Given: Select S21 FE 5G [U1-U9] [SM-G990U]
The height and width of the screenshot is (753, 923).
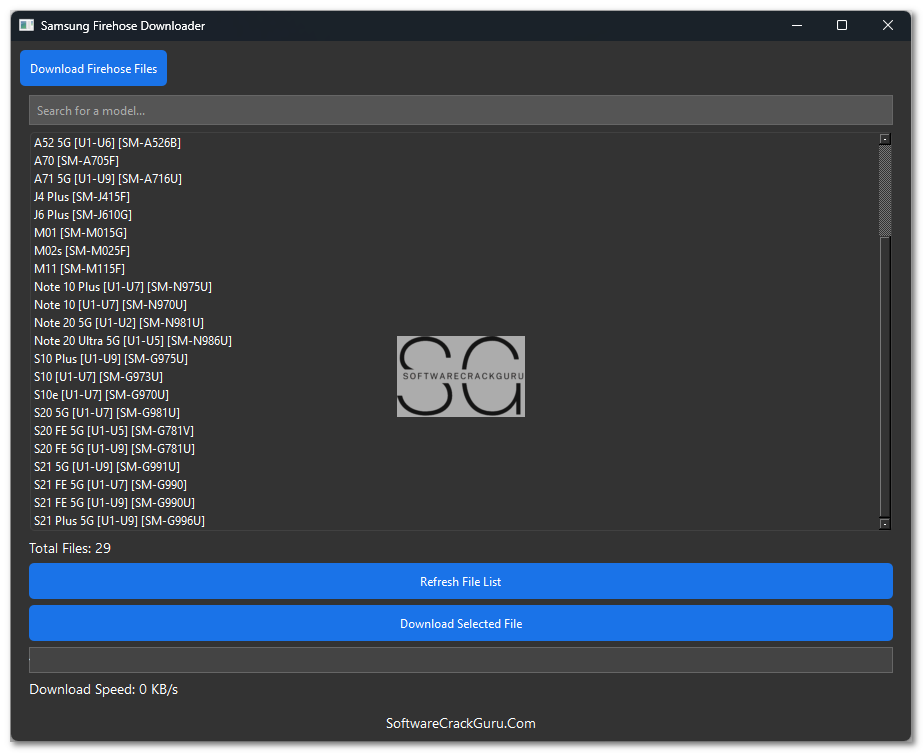Looking at the screenshot, I should click(114, 502).
